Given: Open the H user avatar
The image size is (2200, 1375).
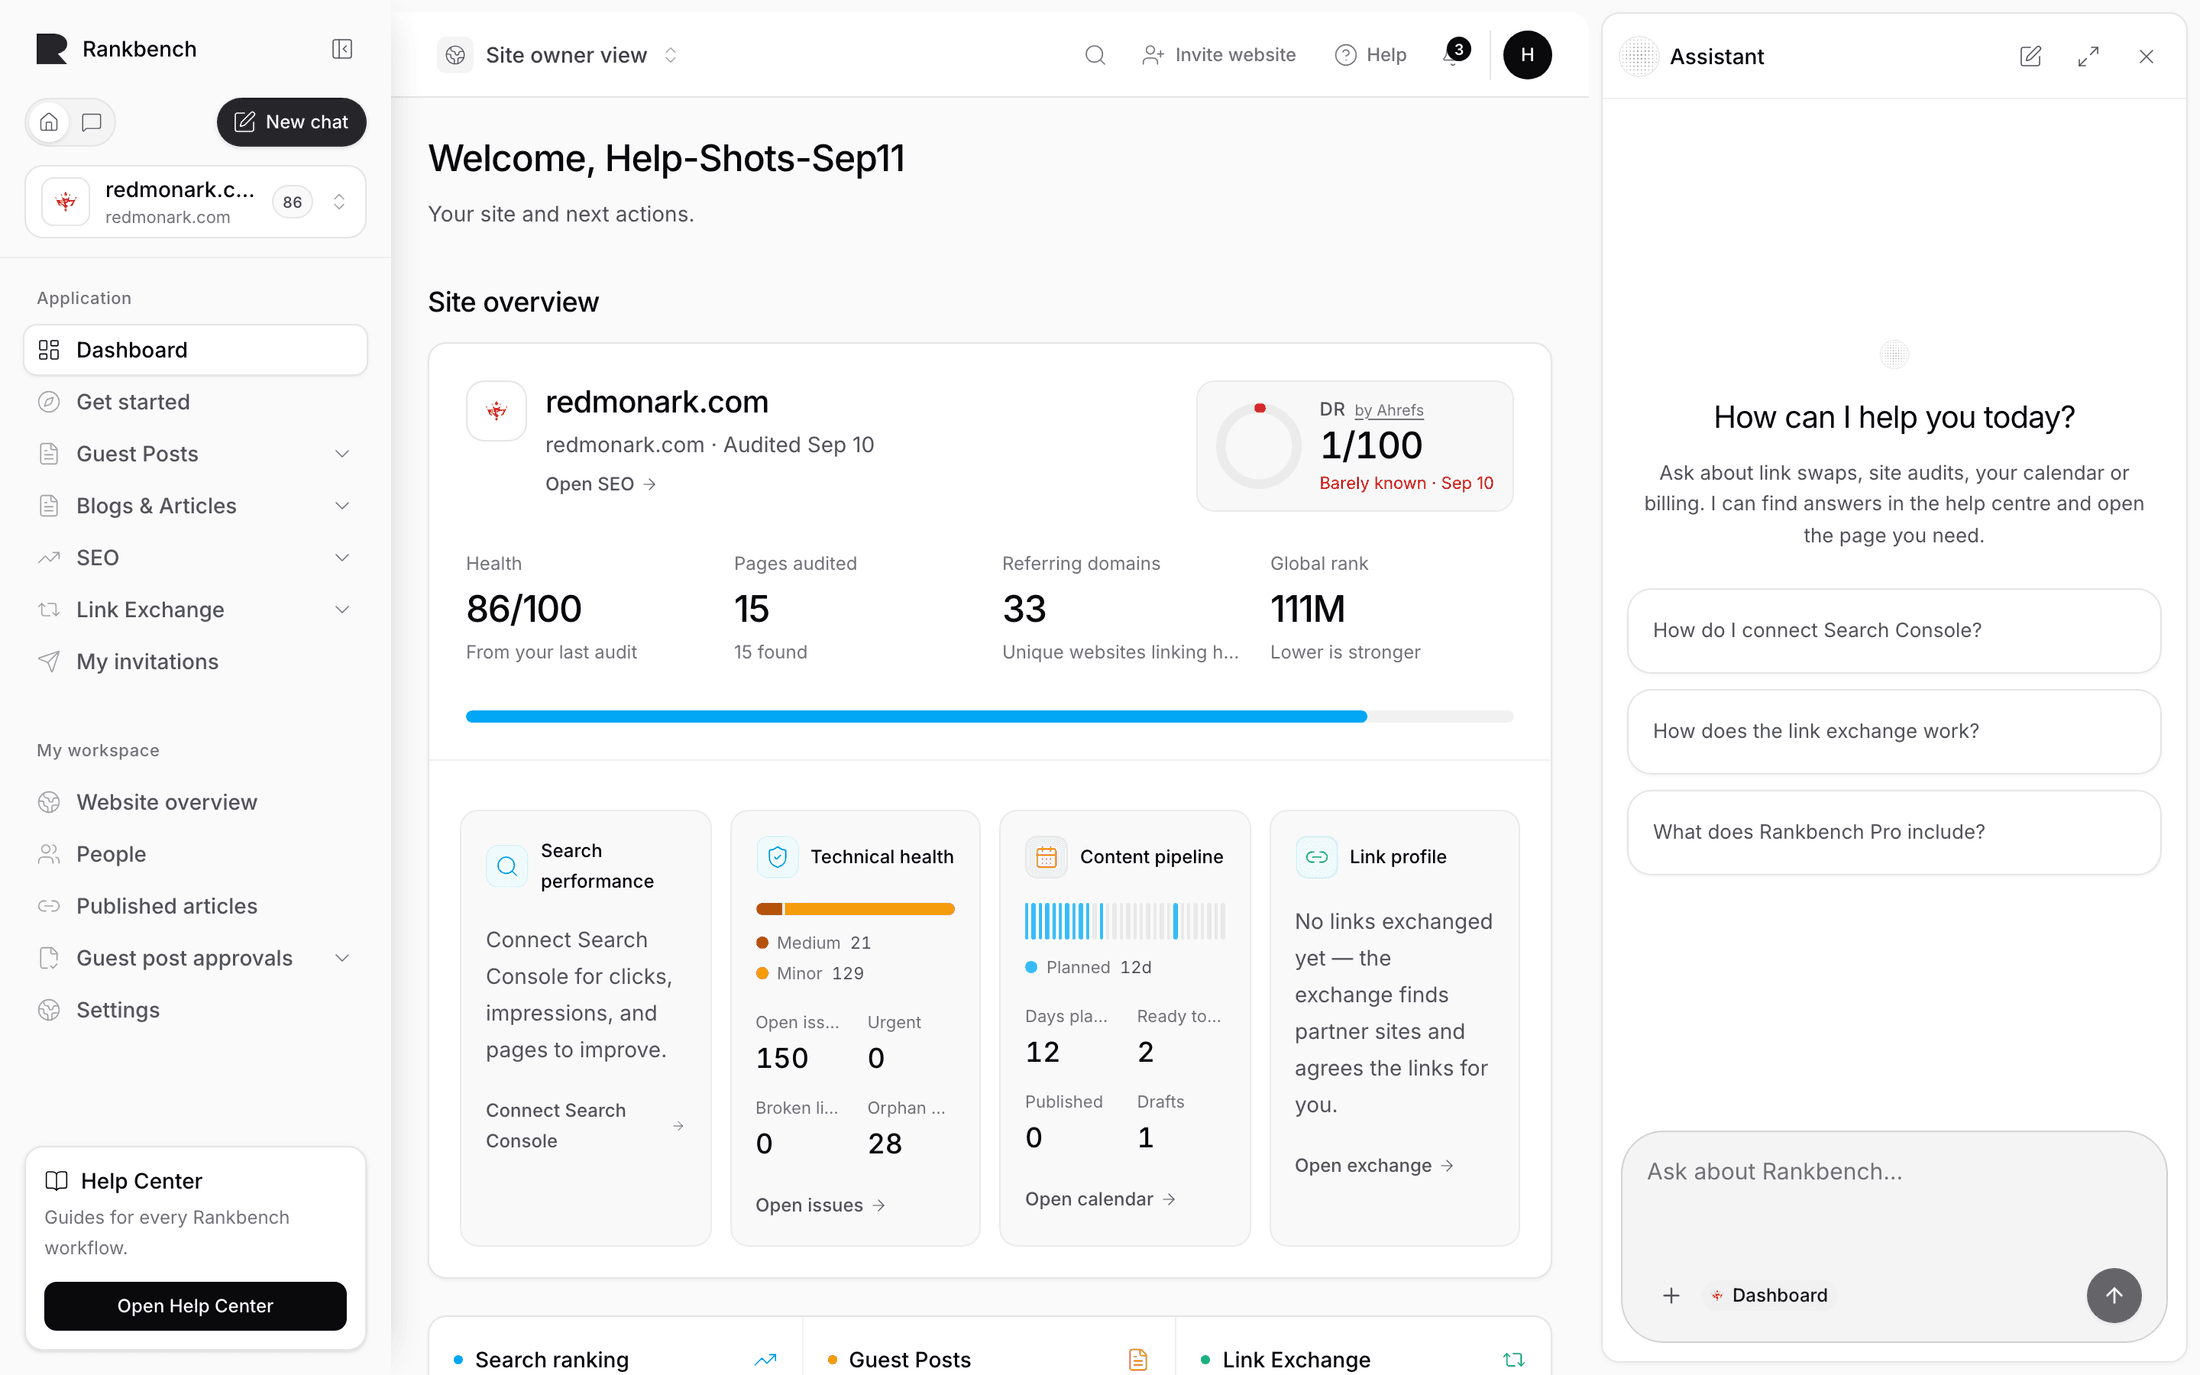Looking at the screenshot, I should (x=1527, y=55).
